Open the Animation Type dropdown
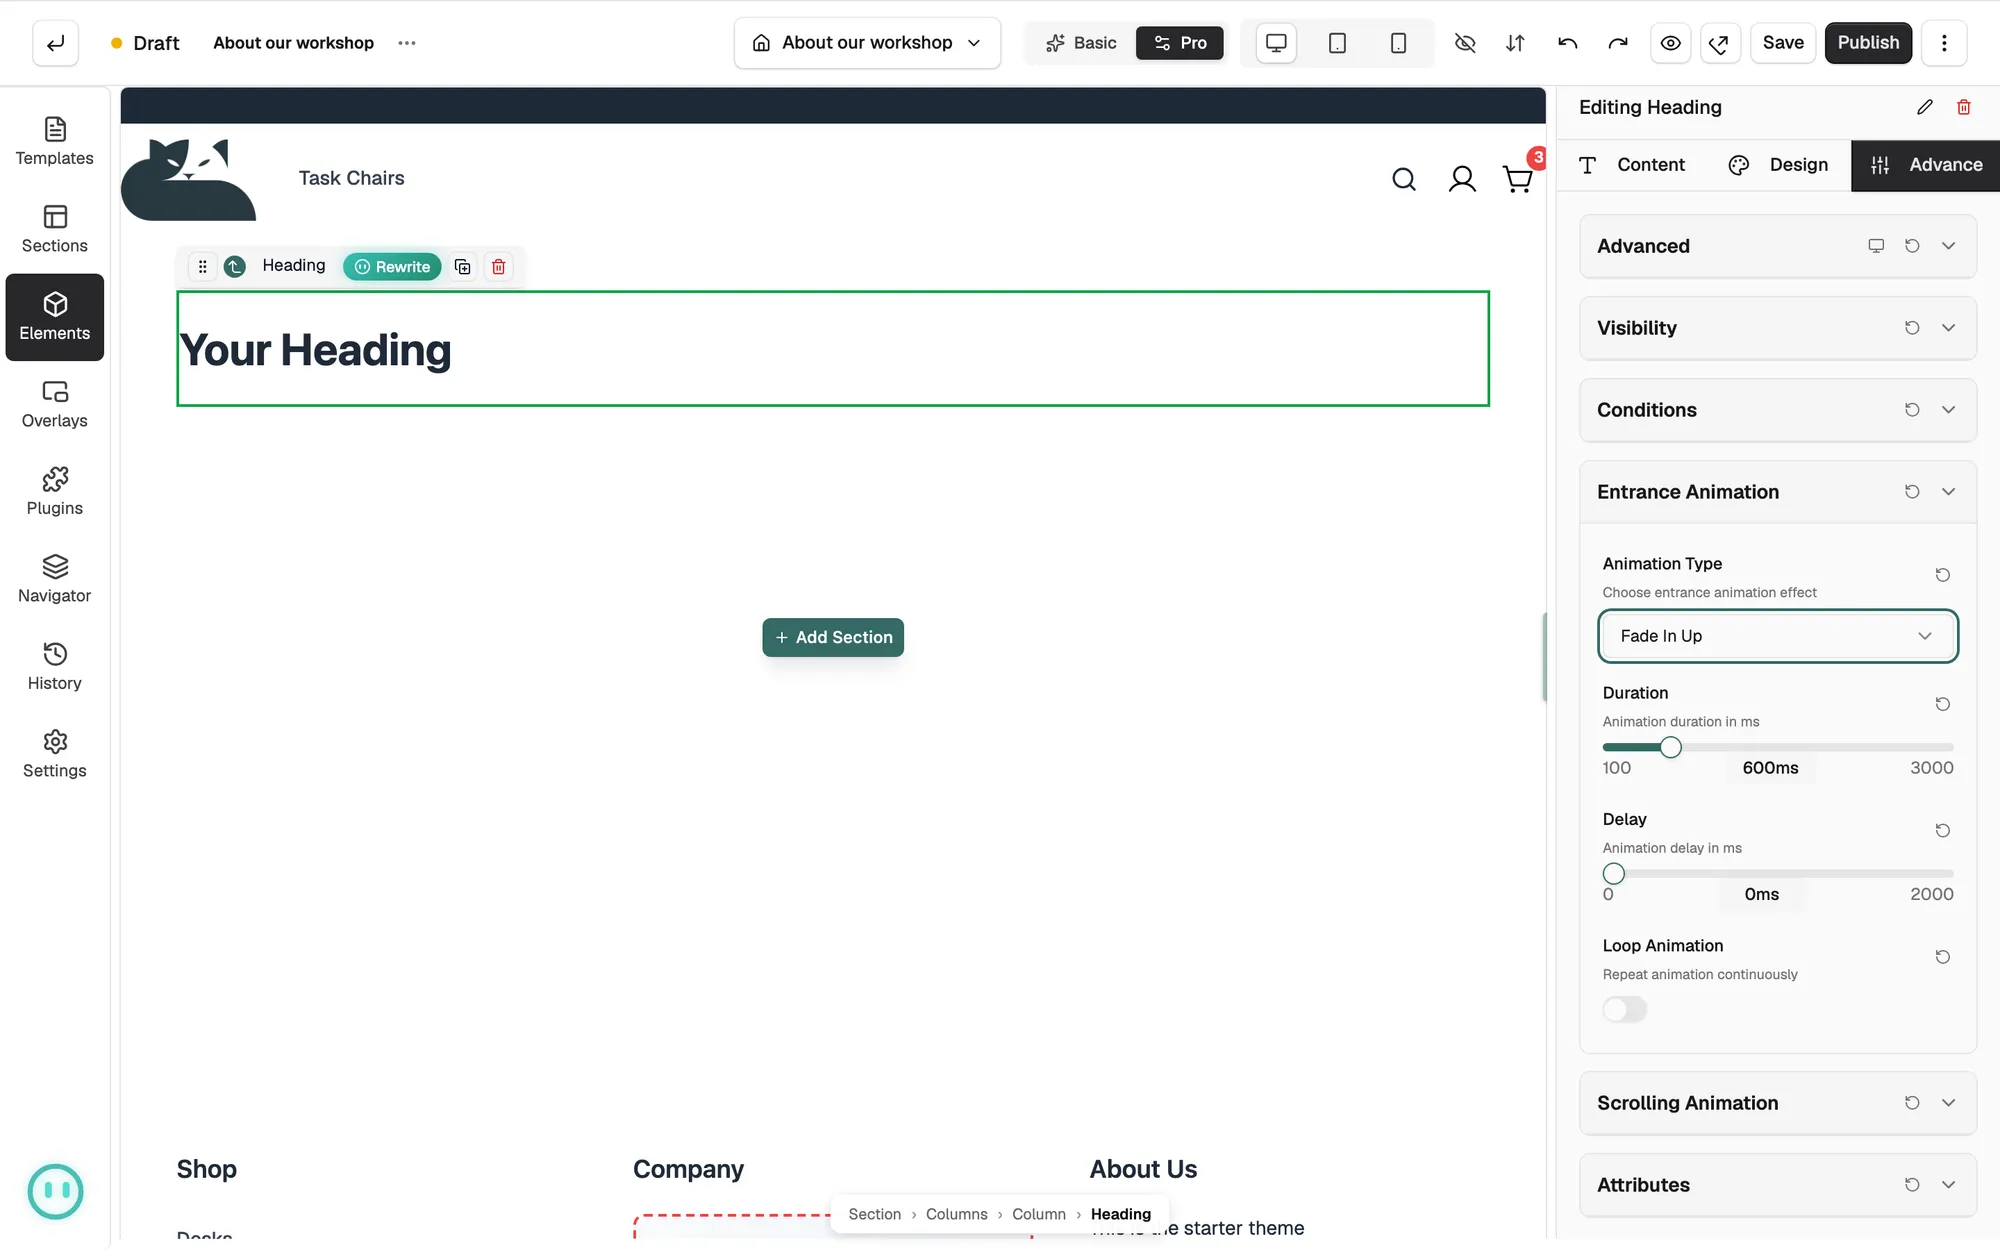This screenshot has width=2000, height=1250. 1777,636
